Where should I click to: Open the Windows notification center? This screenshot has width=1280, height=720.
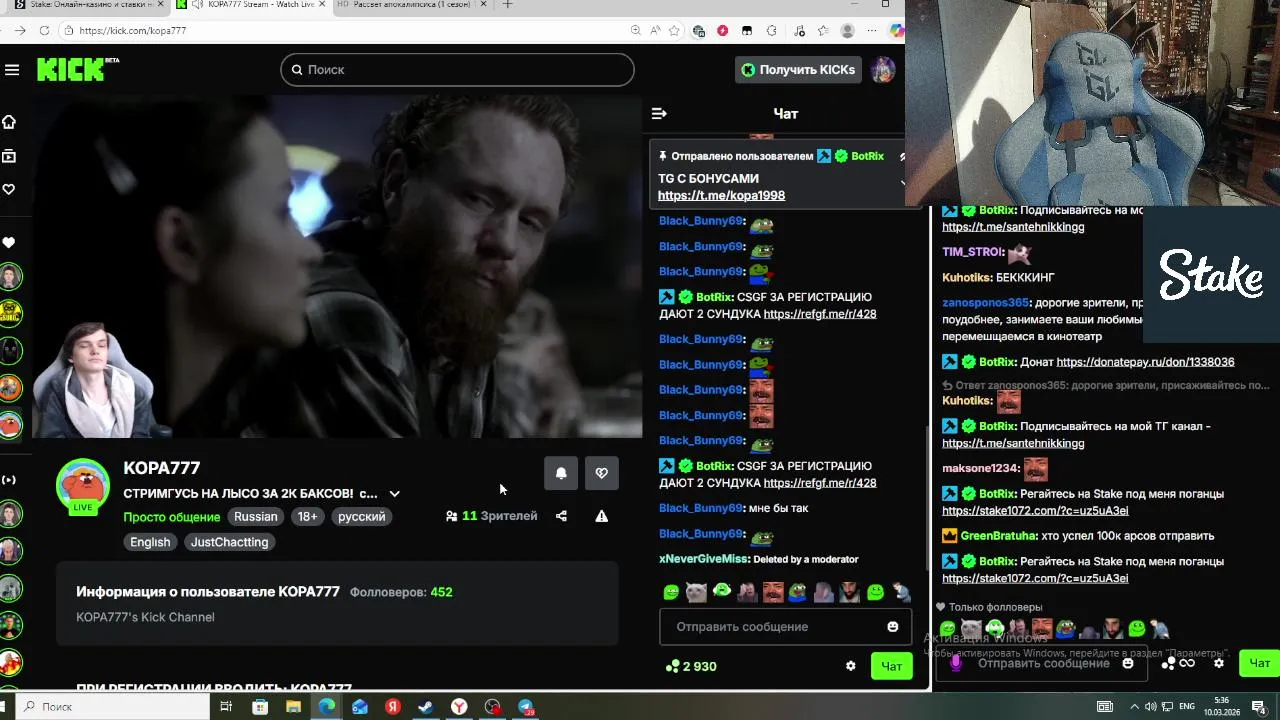click(x=1259, y=706)
